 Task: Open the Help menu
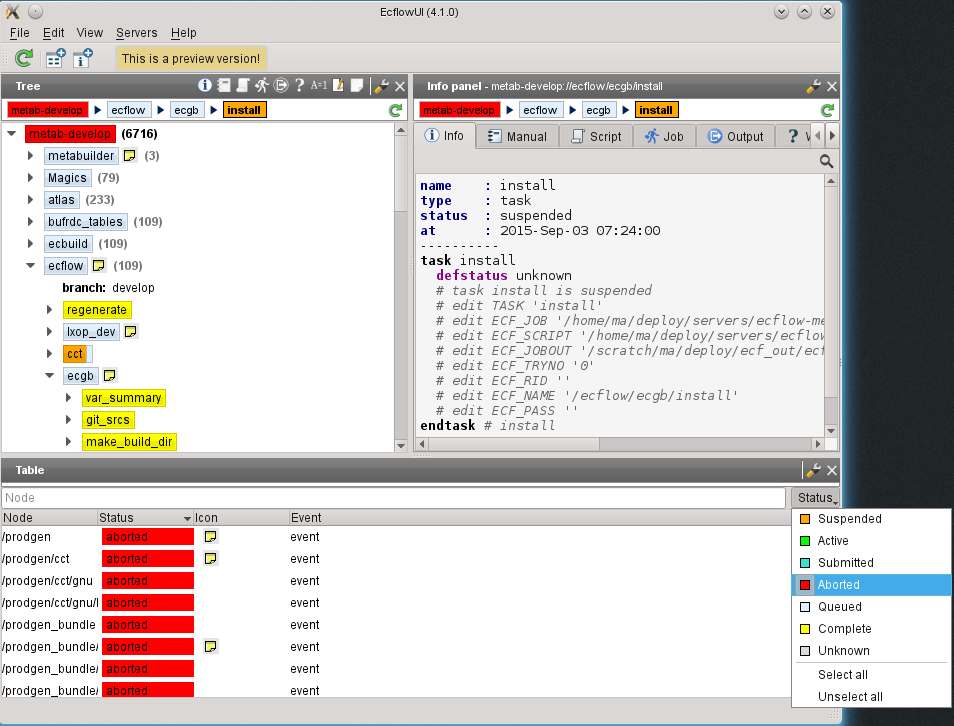tap(183, 33)
